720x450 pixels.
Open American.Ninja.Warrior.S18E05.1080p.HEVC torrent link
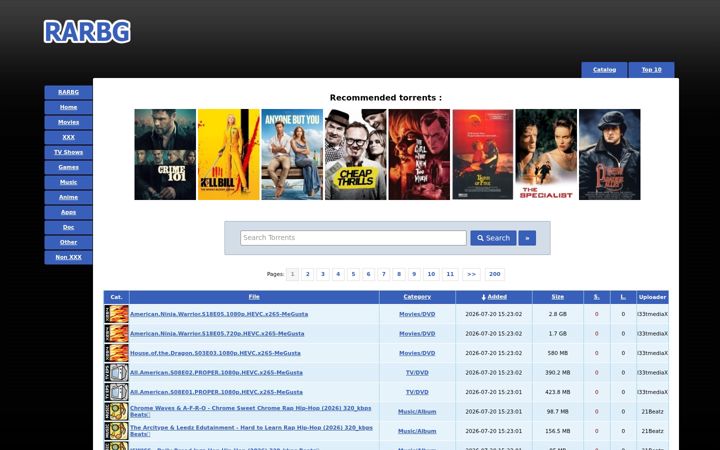(x=219, y=314)
